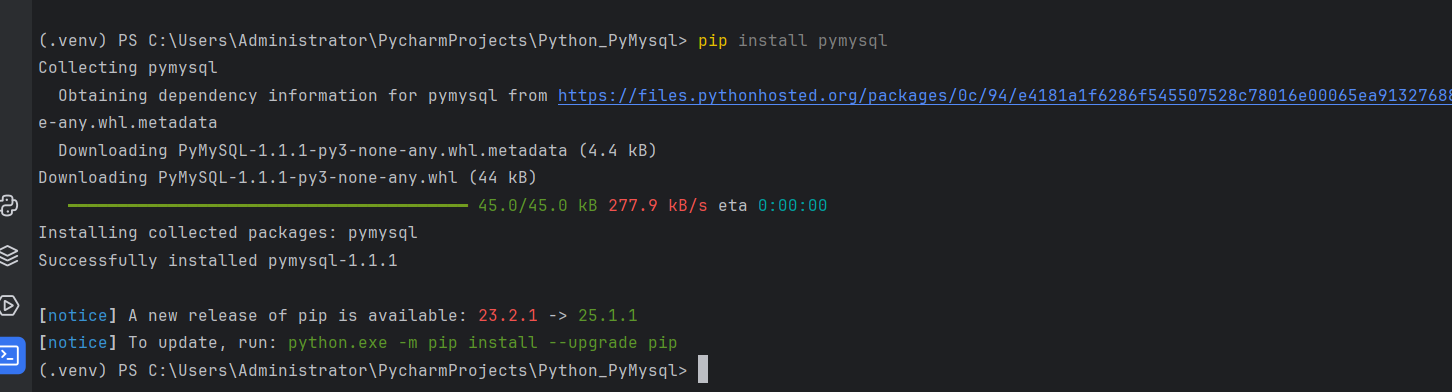The width and height of the screenshot is (1452, 392).
Task: Click 'Downloading PyMySQL-1.1.1-py3-none-any.whl.metadata (4.4 kB)' line
Action: [x=357, y=150]
